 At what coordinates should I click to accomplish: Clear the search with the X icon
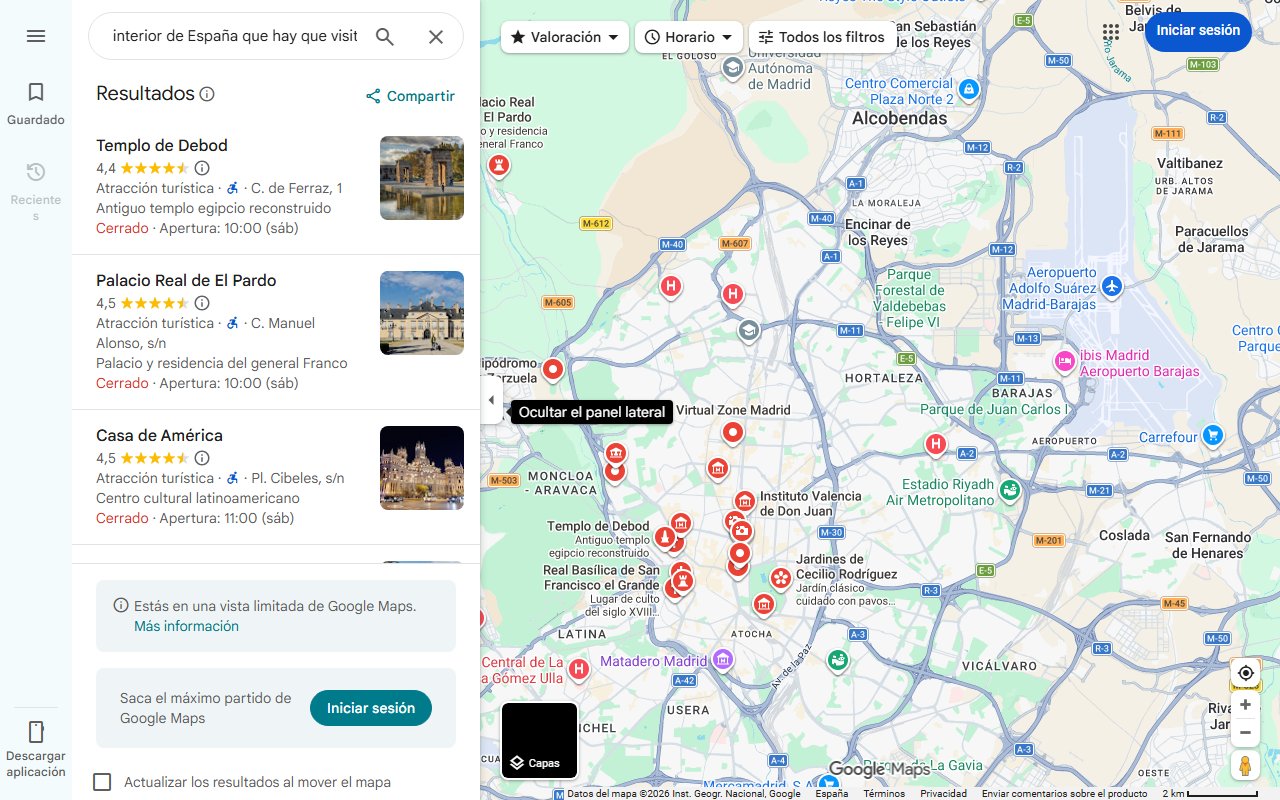click(436, 36)
